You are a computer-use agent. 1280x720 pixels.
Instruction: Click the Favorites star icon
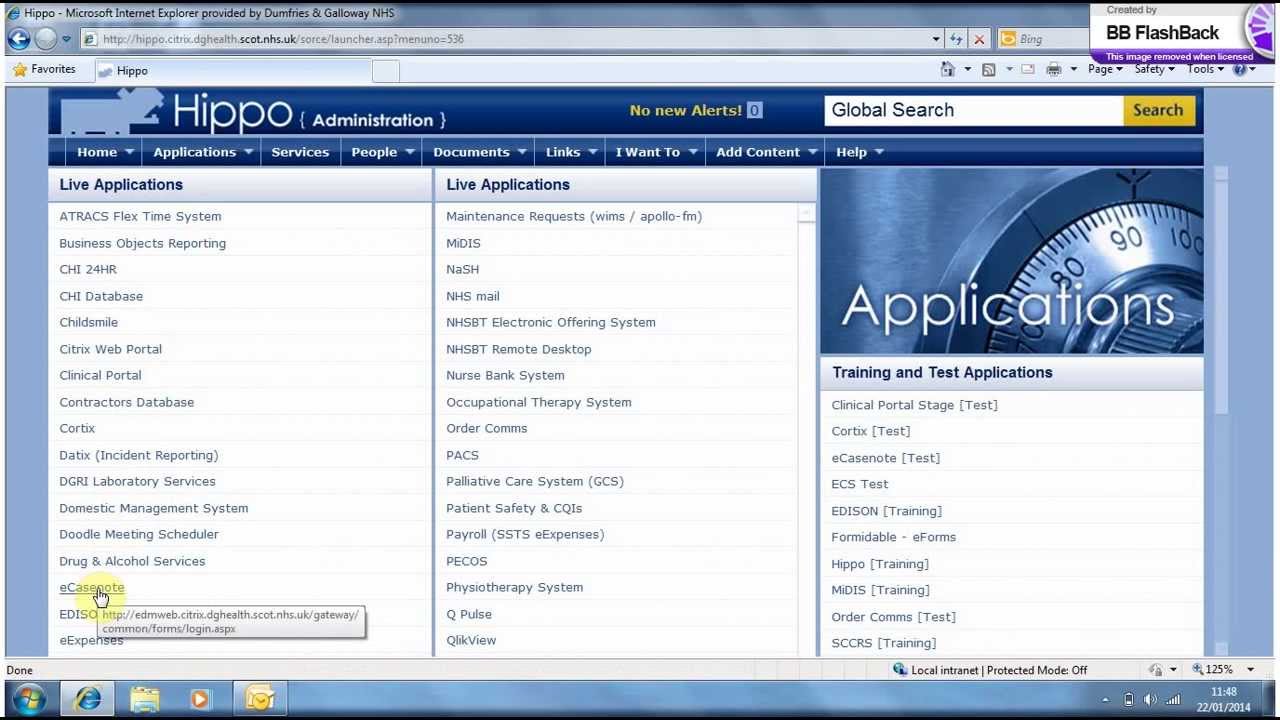pyautogui.click(x=19, y=70)
